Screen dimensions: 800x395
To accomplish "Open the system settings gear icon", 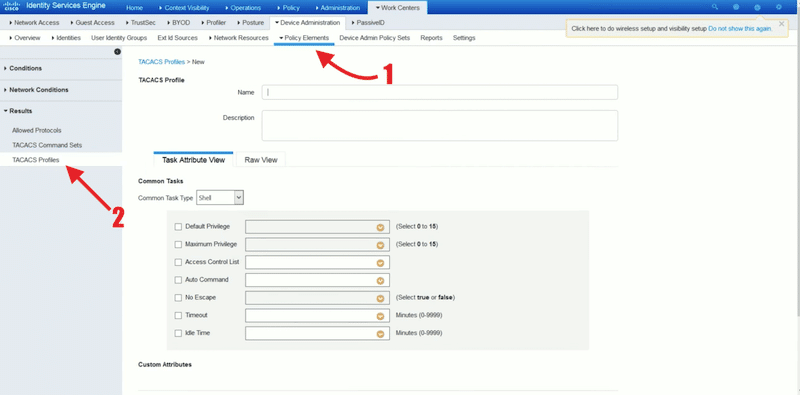I will (x=779, y=7).
